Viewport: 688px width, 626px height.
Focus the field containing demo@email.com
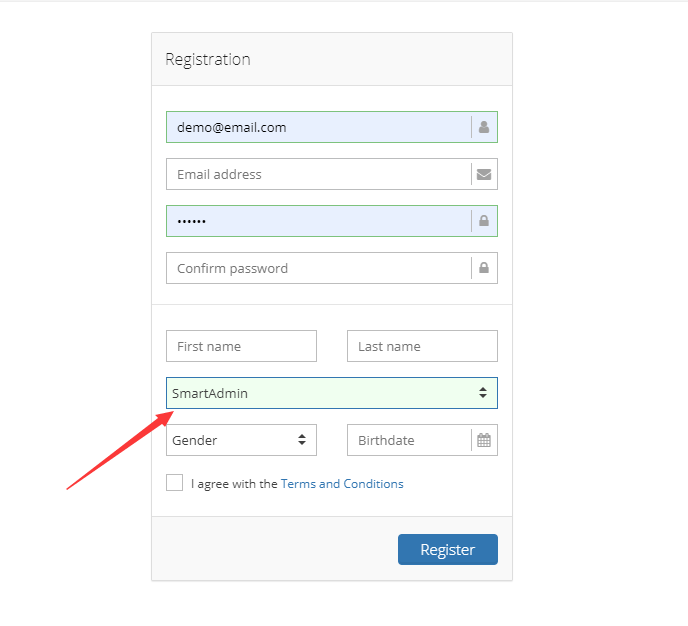pos(317,127)
